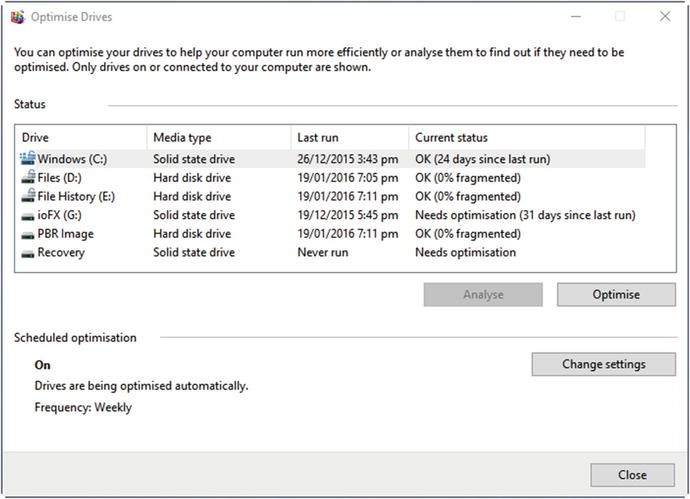Open Change settings for scheduled optimisation

(603, 364)
